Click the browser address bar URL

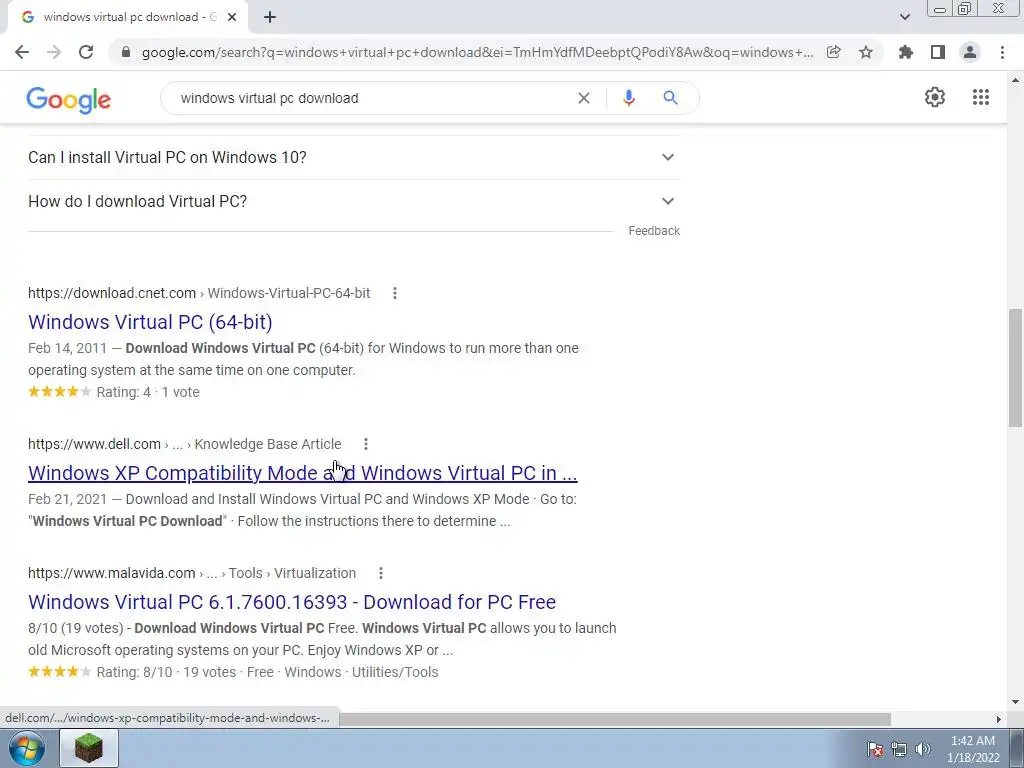pyautogui.click(x=477, y=52)
